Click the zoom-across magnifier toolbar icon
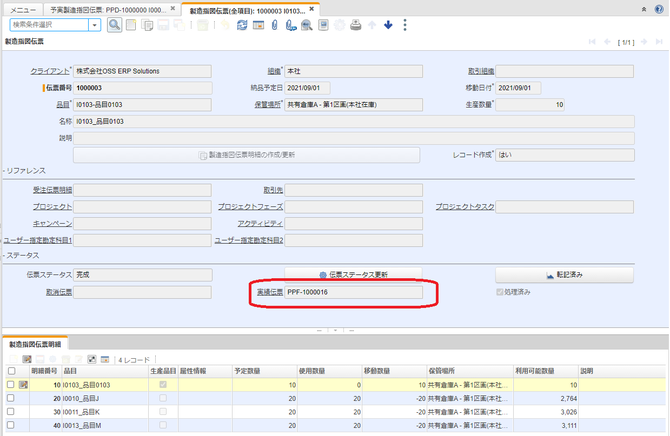Image resolution: width=670 pixels, height=436 pixels. click(x=307, y=25)
